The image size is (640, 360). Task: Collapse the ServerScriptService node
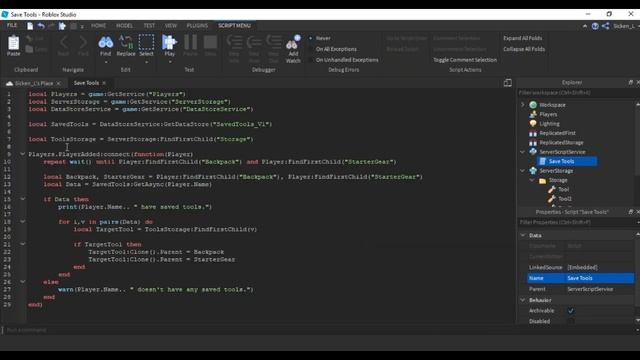pyautogui.click(x=523, y=152)
